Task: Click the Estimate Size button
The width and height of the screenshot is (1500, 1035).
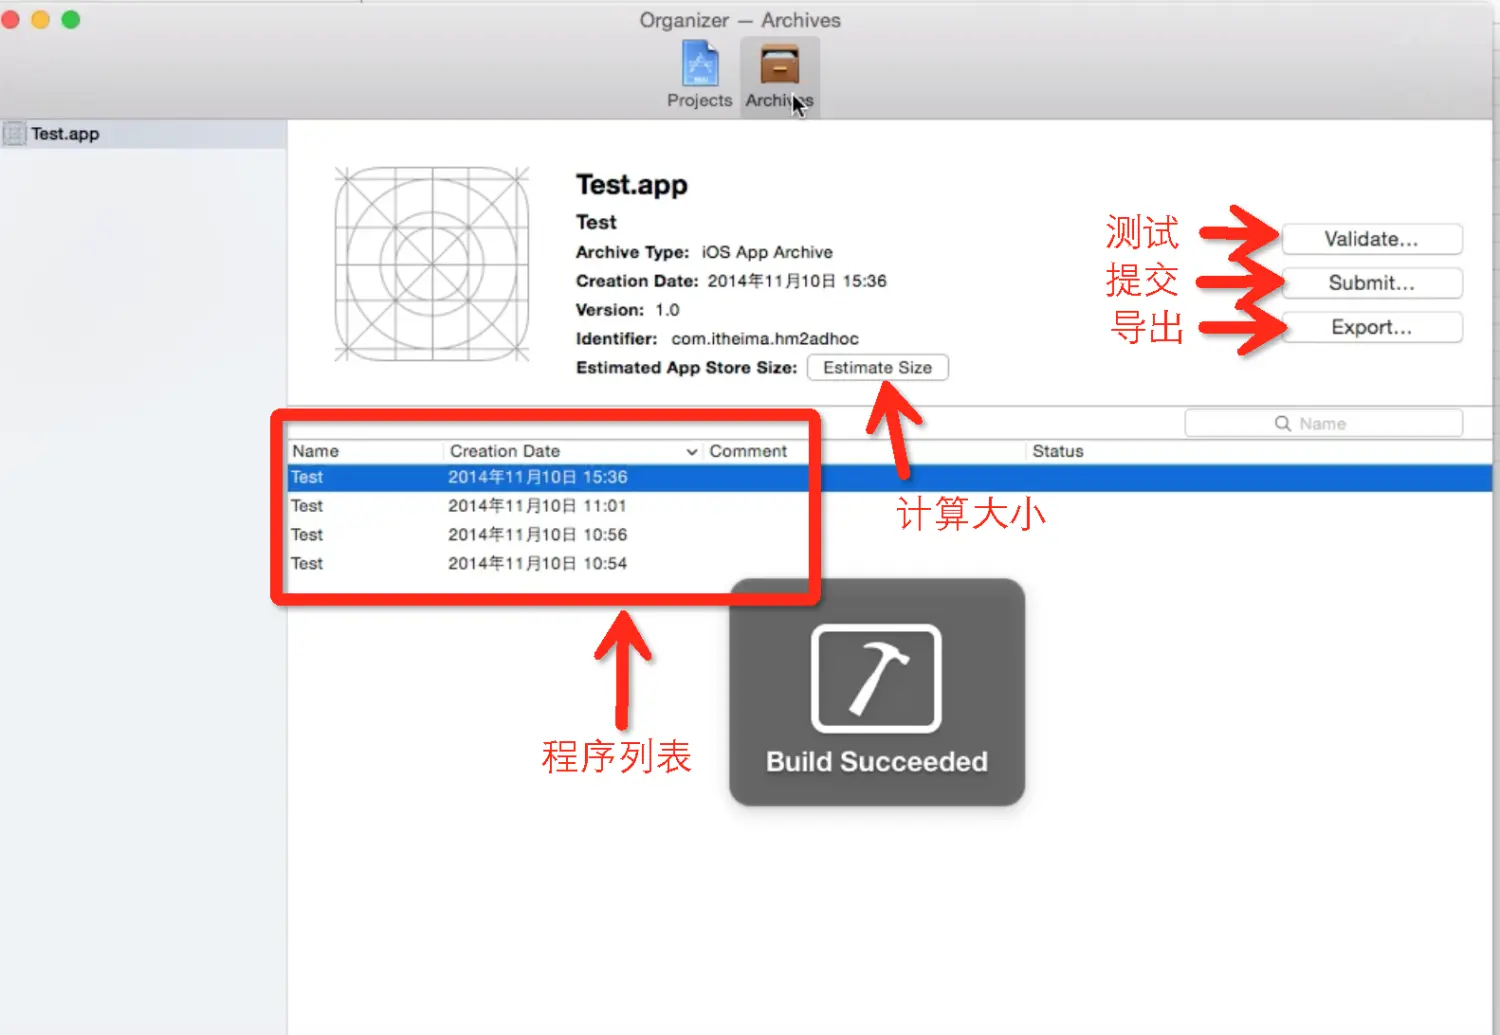Action: pos(877,368)
